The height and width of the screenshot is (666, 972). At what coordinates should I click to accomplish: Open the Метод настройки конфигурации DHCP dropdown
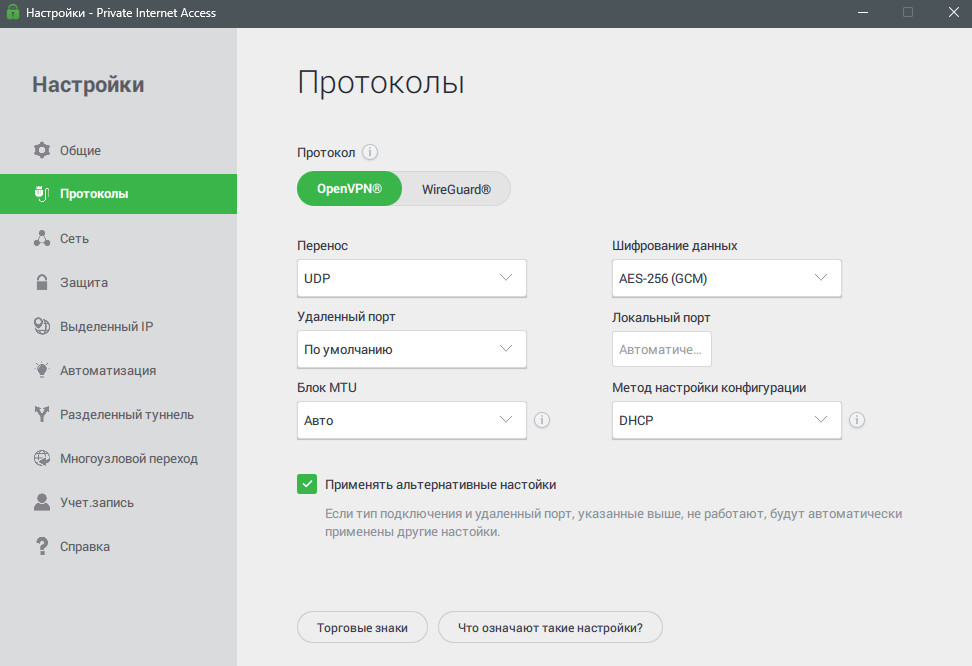pos(727,420)
